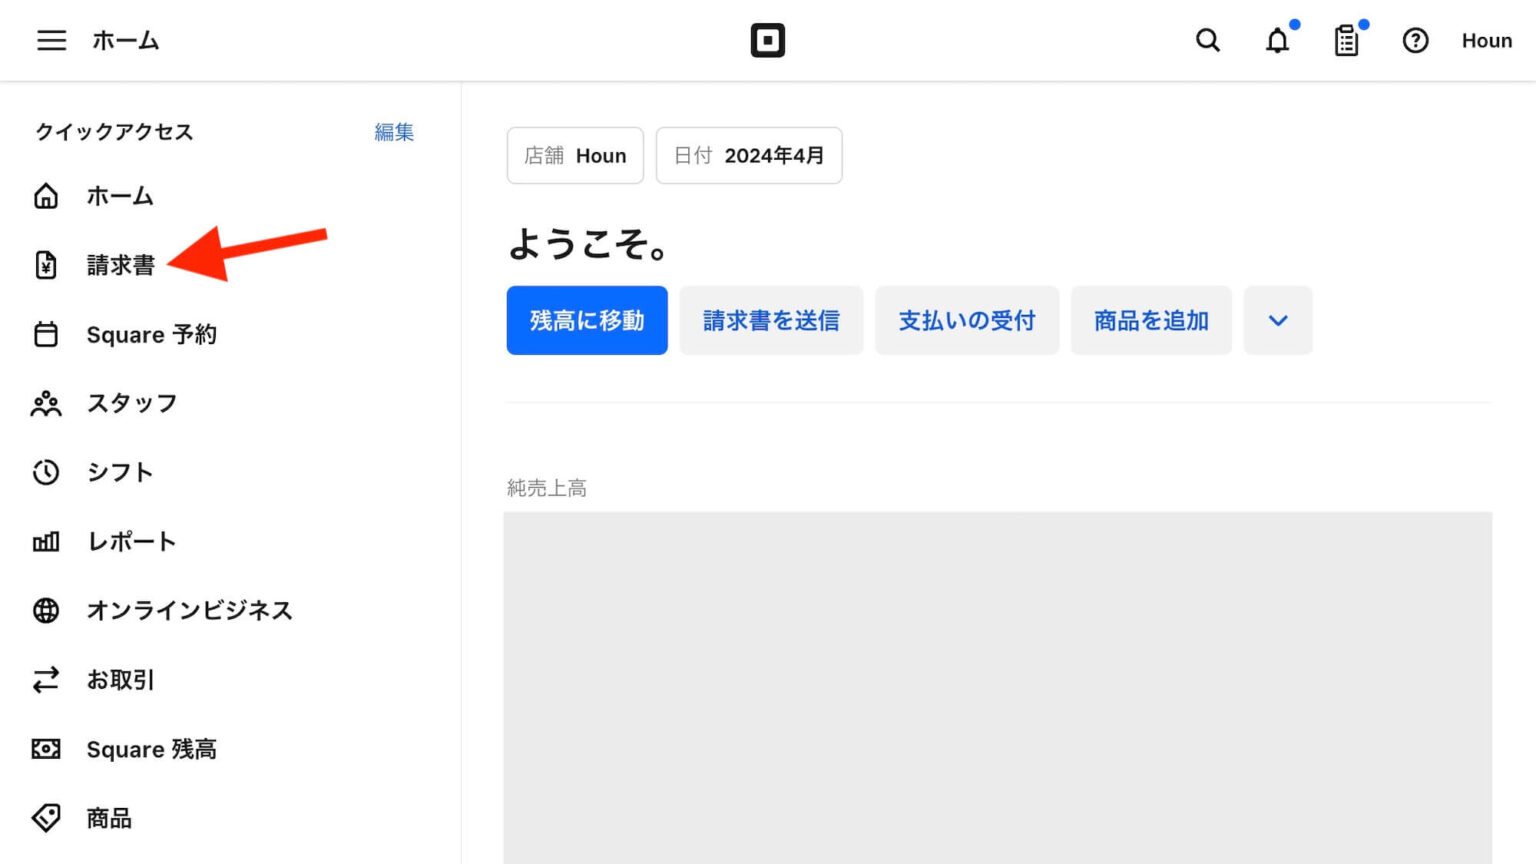The width and height of the screenshot is (1536, 864).
Task: Open the 商品 items tag icon
Action: 46,817
